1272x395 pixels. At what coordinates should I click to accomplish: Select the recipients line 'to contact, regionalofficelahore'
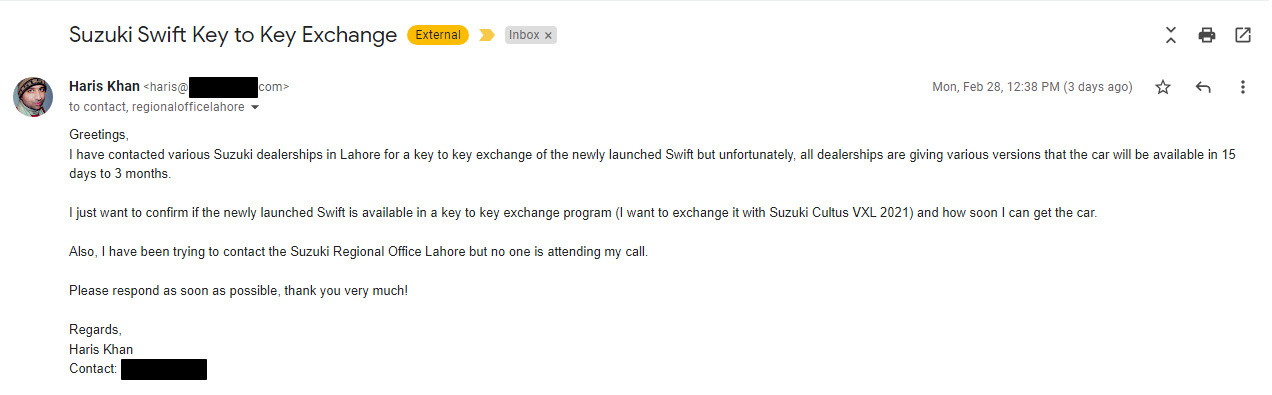tap(156, 107)
